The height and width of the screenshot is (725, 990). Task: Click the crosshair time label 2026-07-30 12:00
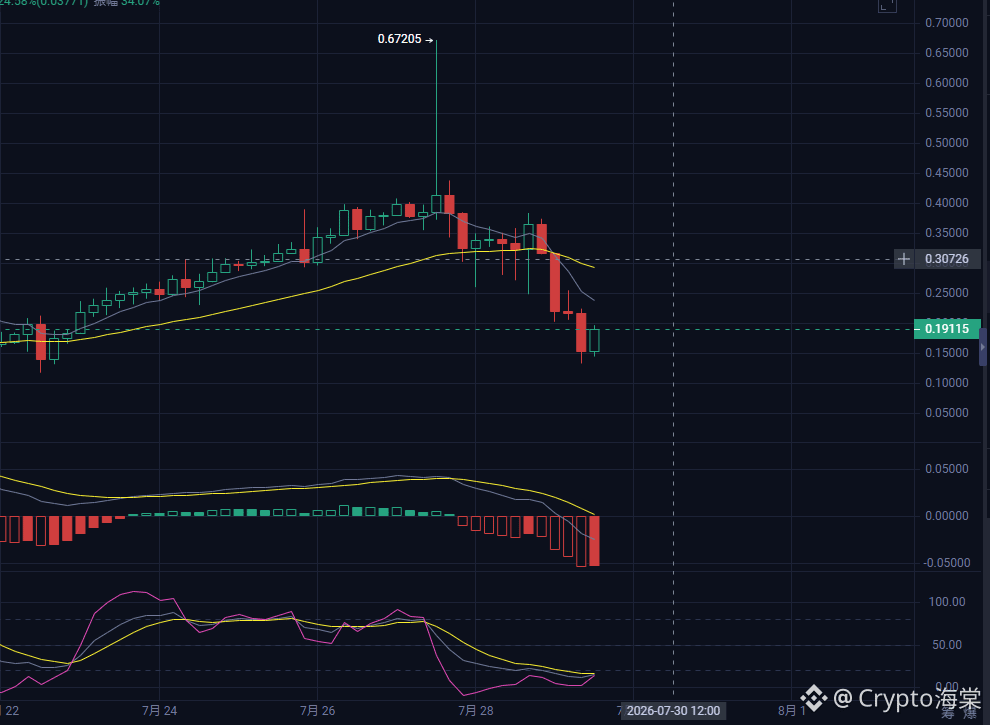(673, 710)
